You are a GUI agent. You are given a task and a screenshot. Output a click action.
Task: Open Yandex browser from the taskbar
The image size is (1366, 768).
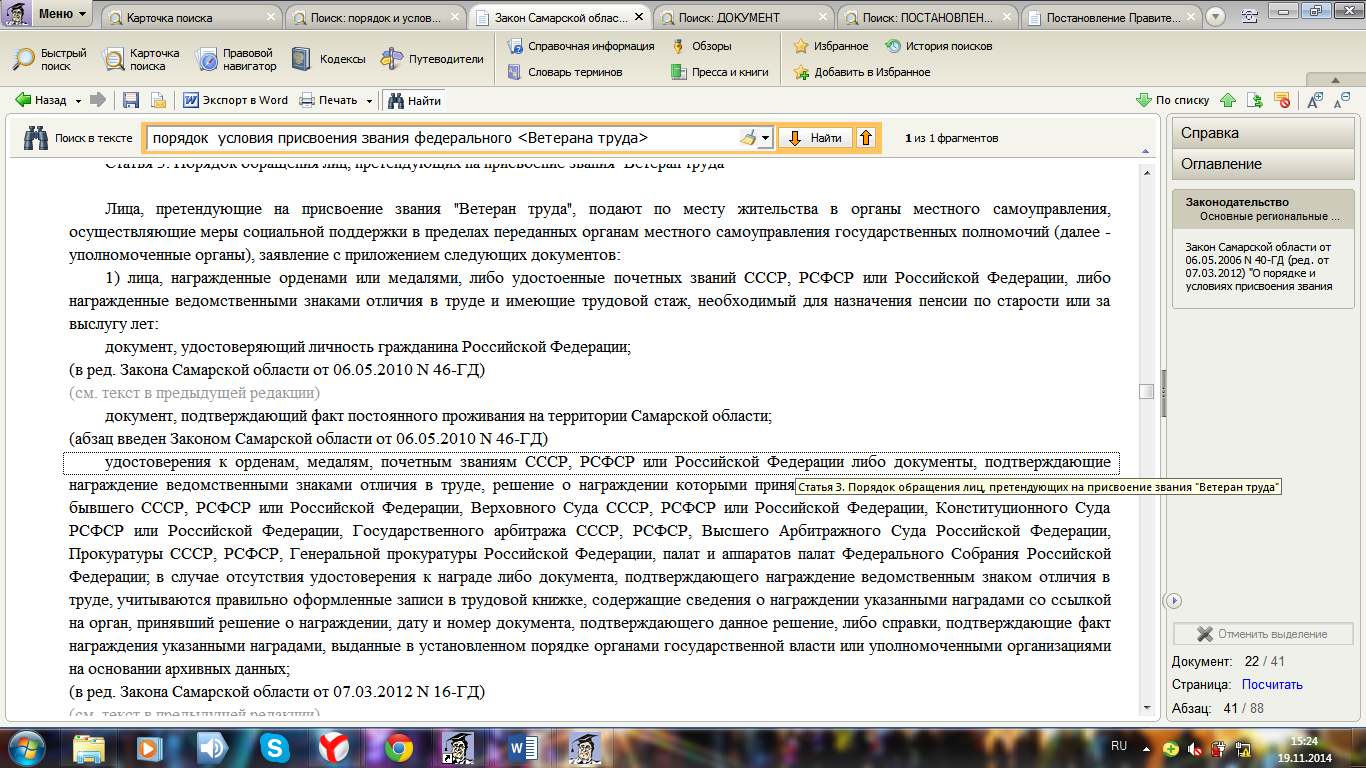pos(335,748)
